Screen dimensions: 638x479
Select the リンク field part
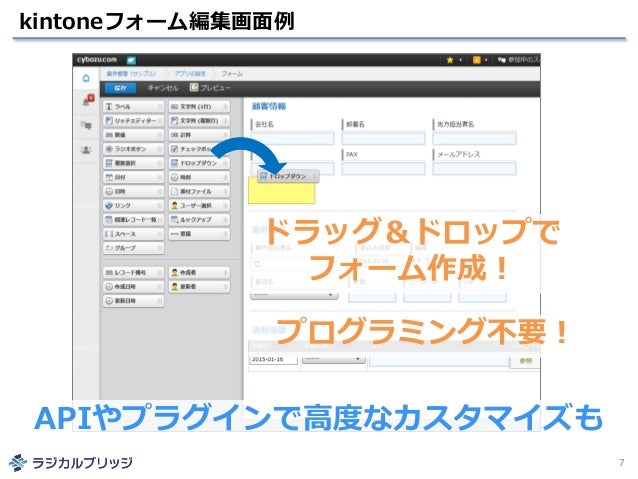click(133, 206)
